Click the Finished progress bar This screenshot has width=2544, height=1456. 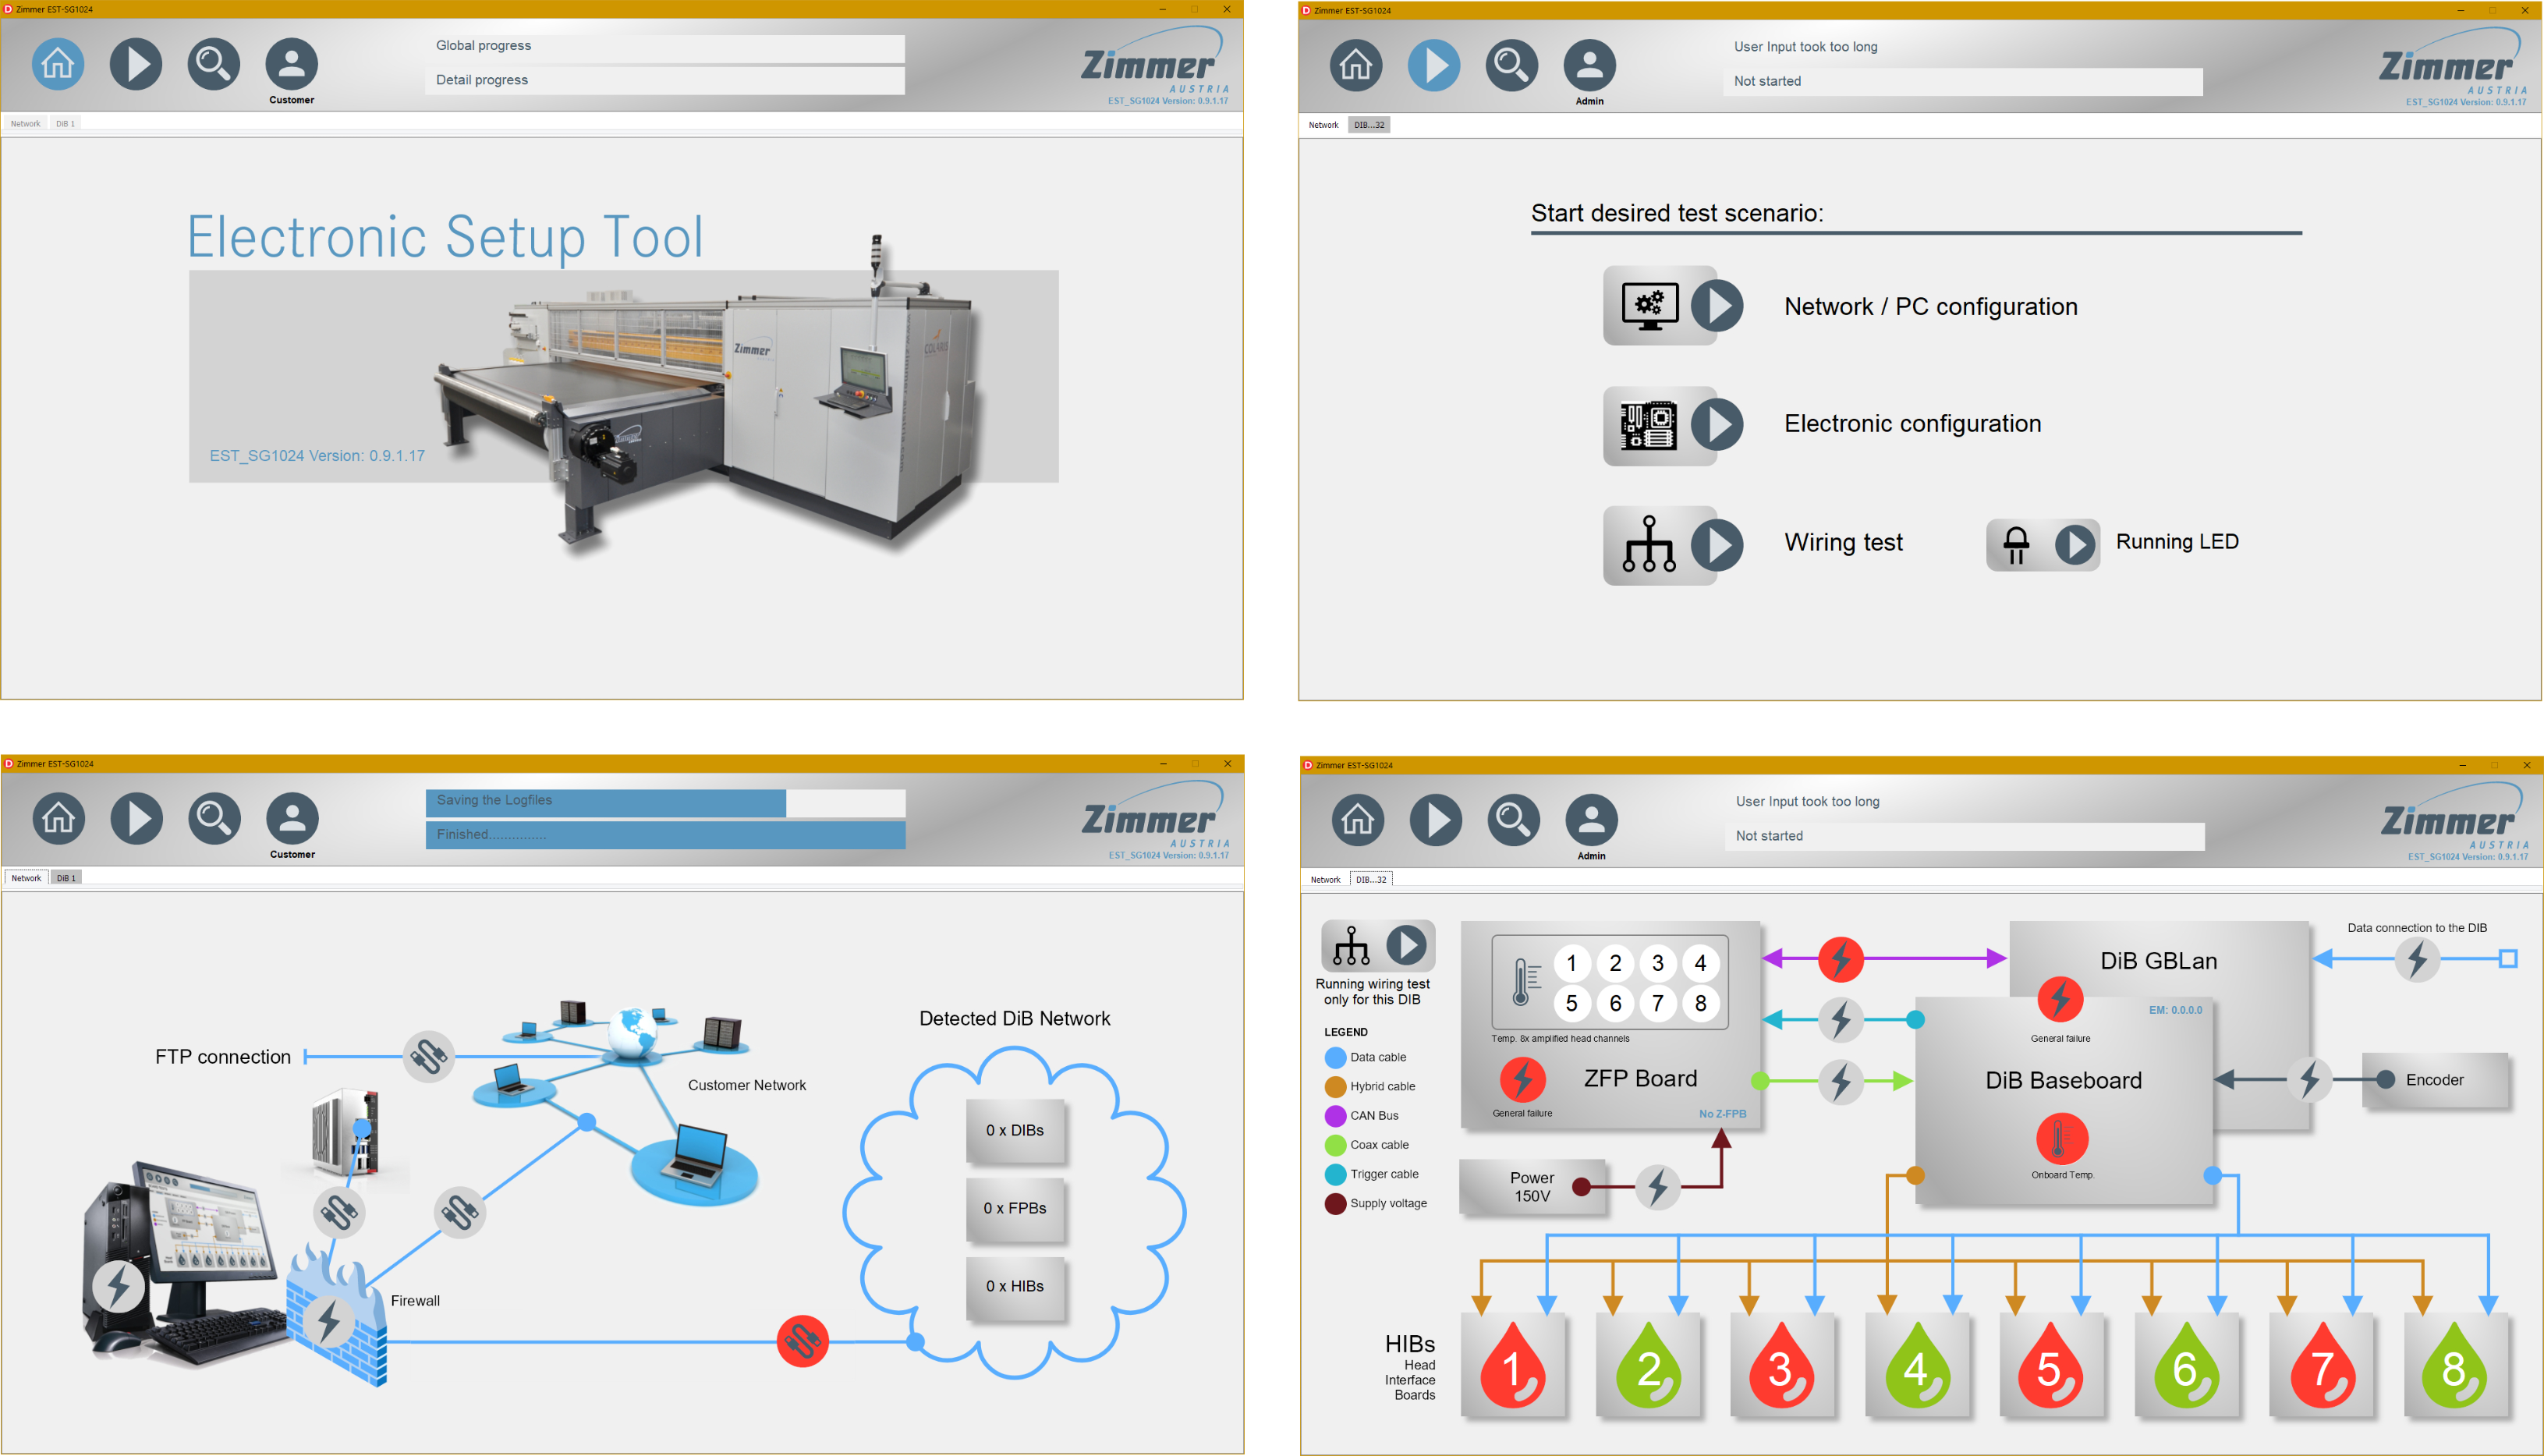click(665, 835)
